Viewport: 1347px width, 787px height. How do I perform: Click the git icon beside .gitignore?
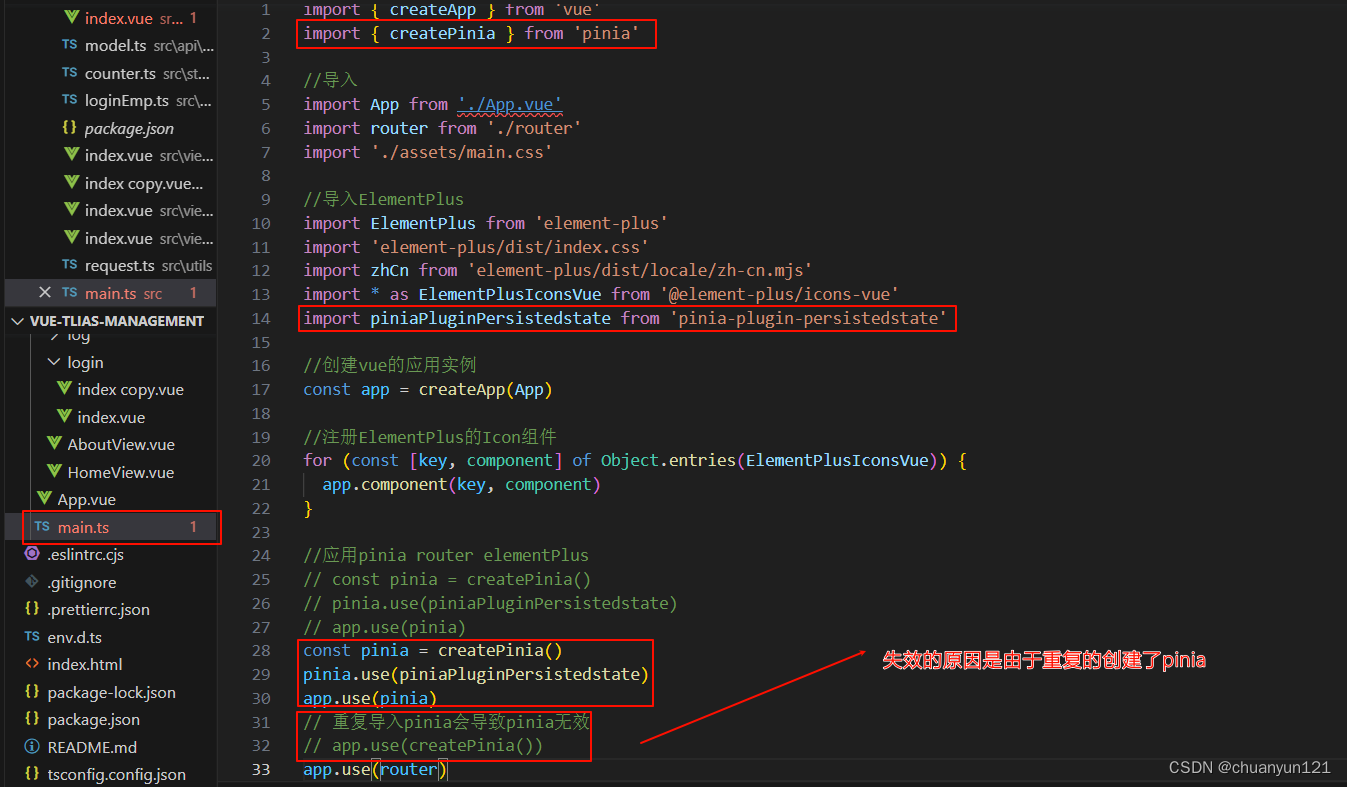31,581
